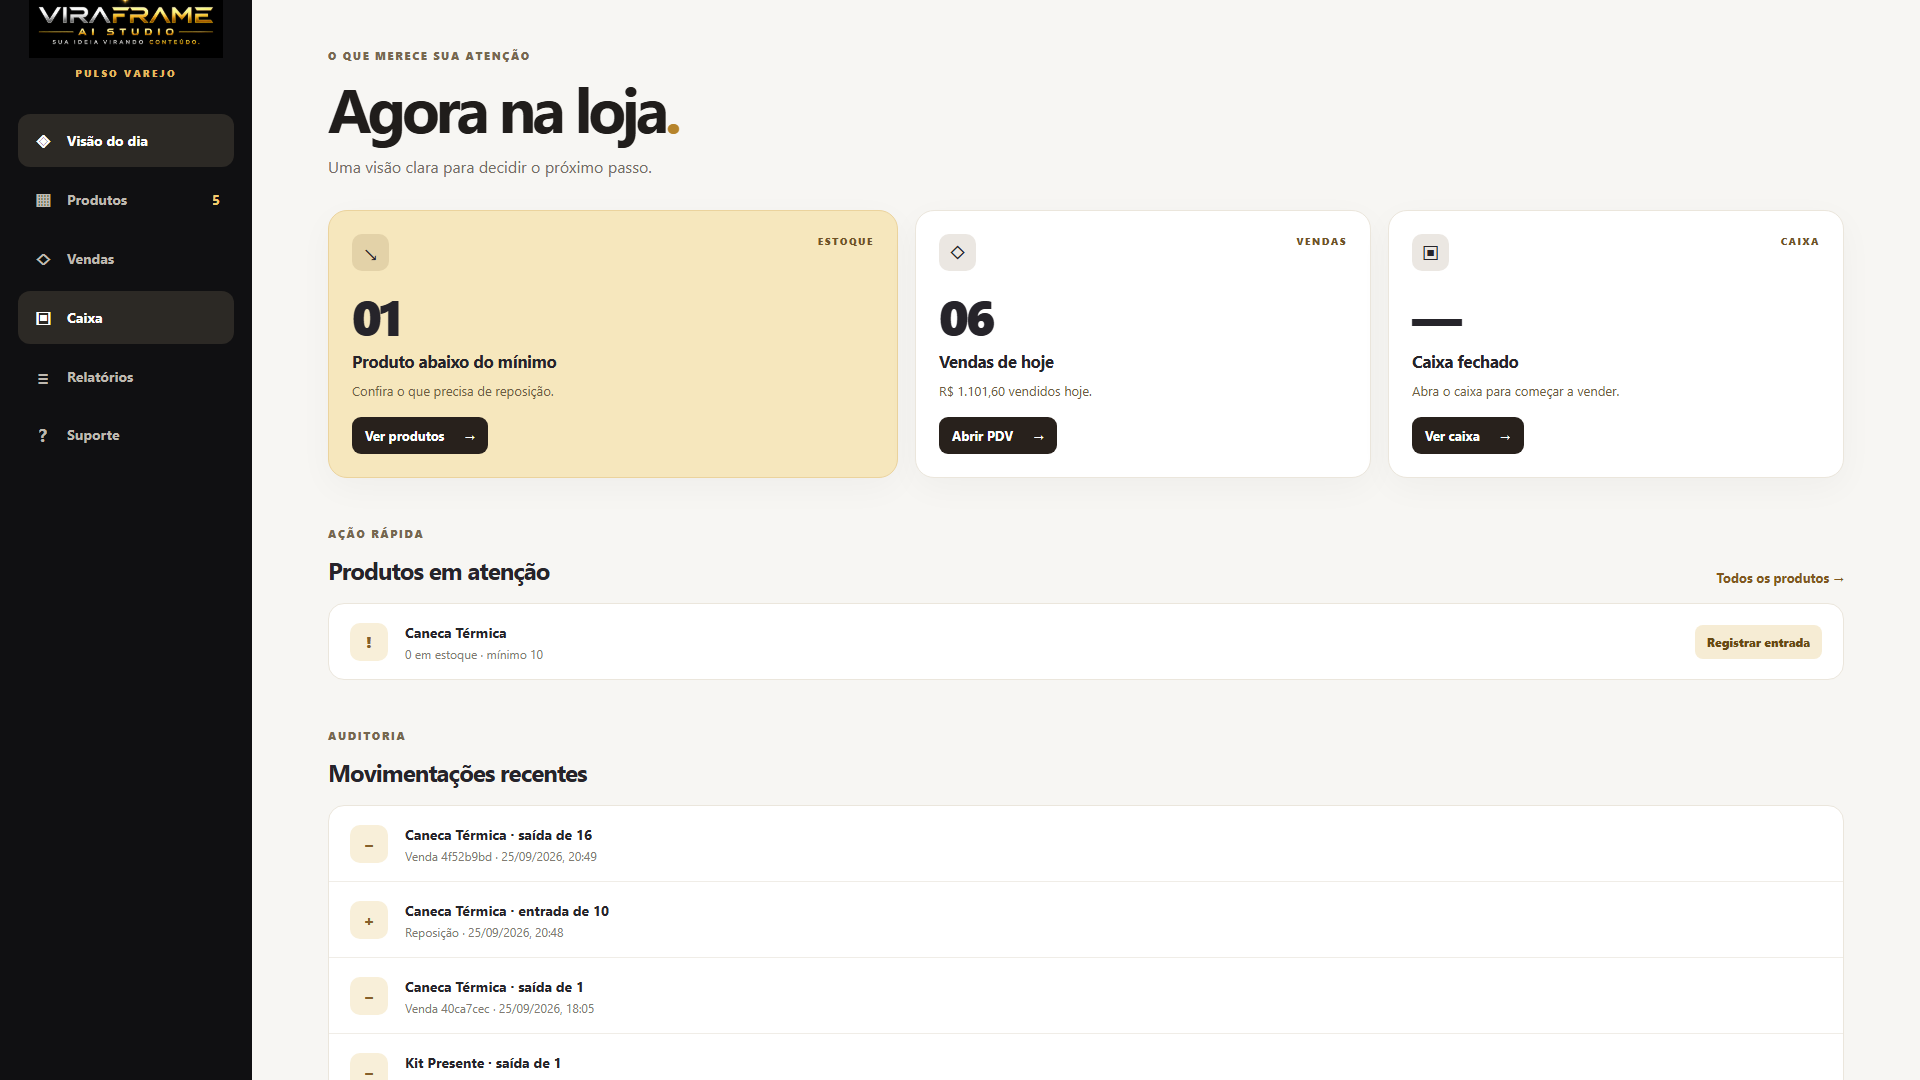
Task: Click the Visão do dia diamond icon
Action: (43, 141)
